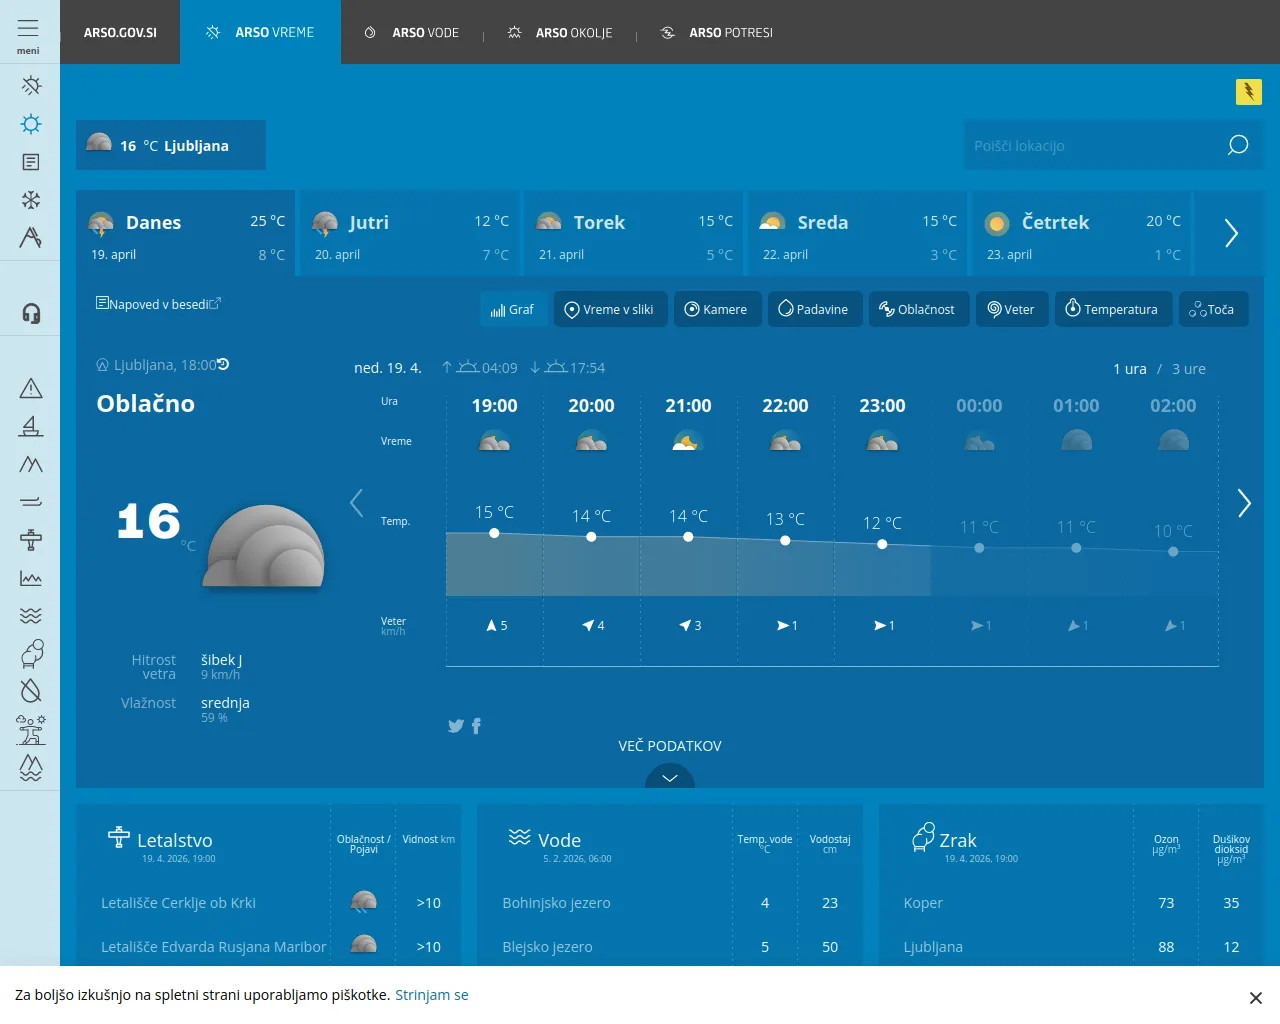Select the Letalstvo airplane icon in sidebar
This screenshot has width=1280, height=1024.
click(30, 539)
